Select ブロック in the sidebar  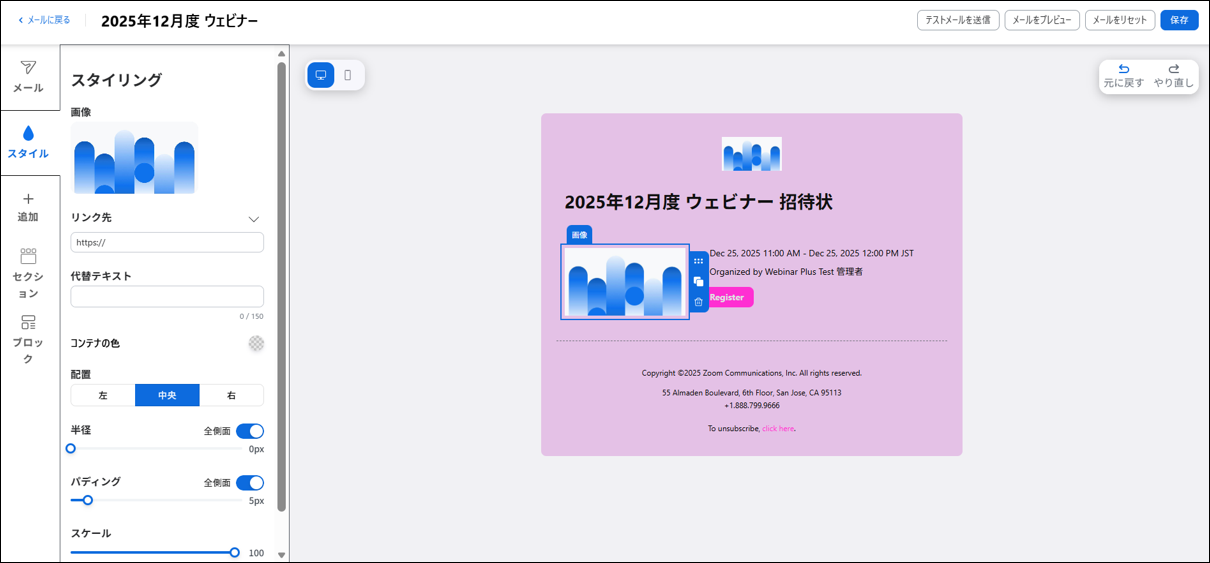coord(28,340)
